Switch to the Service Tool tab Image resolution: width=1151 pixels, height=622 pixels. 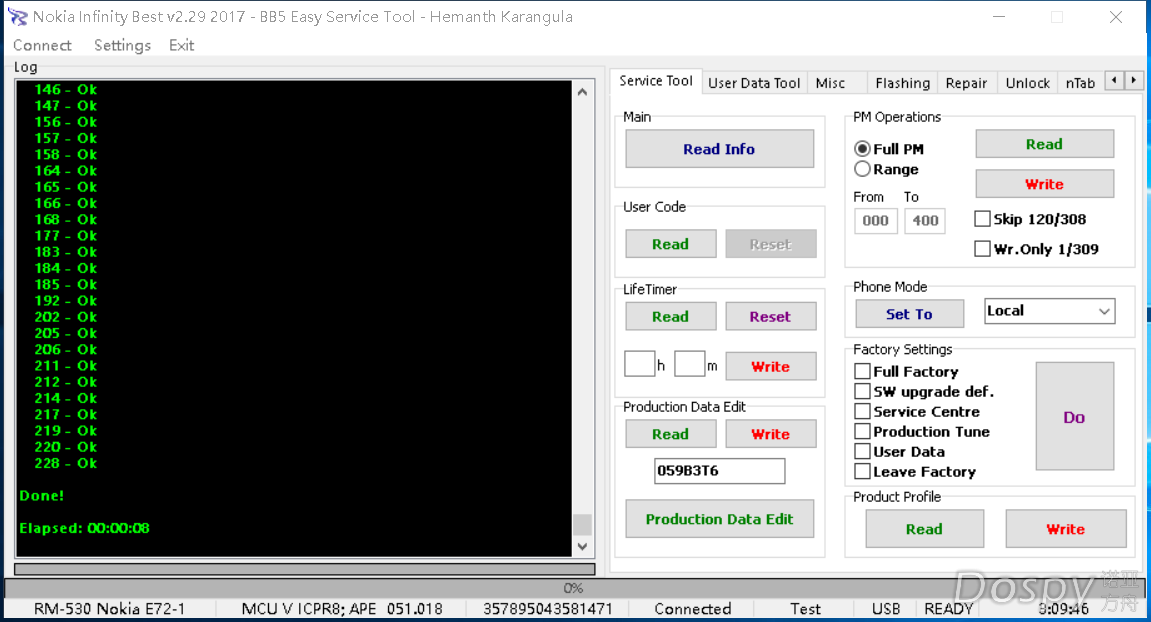tap(656, 81)
